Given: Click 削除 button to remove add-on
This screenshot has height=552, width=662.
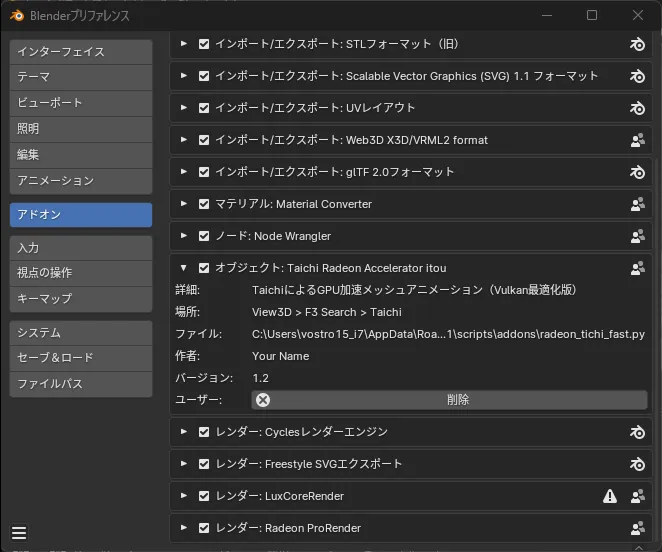Looking at the screenshot, I should [449, 400].
